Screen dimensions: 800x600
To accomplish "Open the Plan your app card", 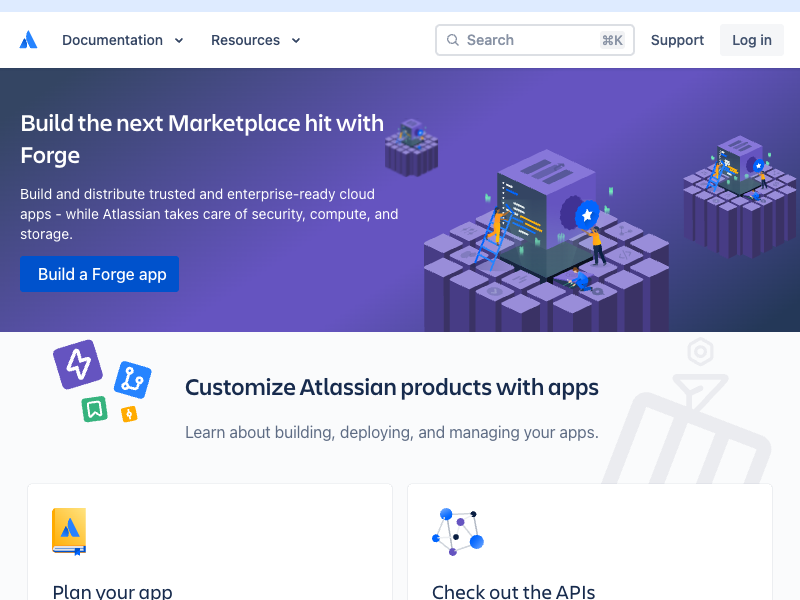I will 210,542.
